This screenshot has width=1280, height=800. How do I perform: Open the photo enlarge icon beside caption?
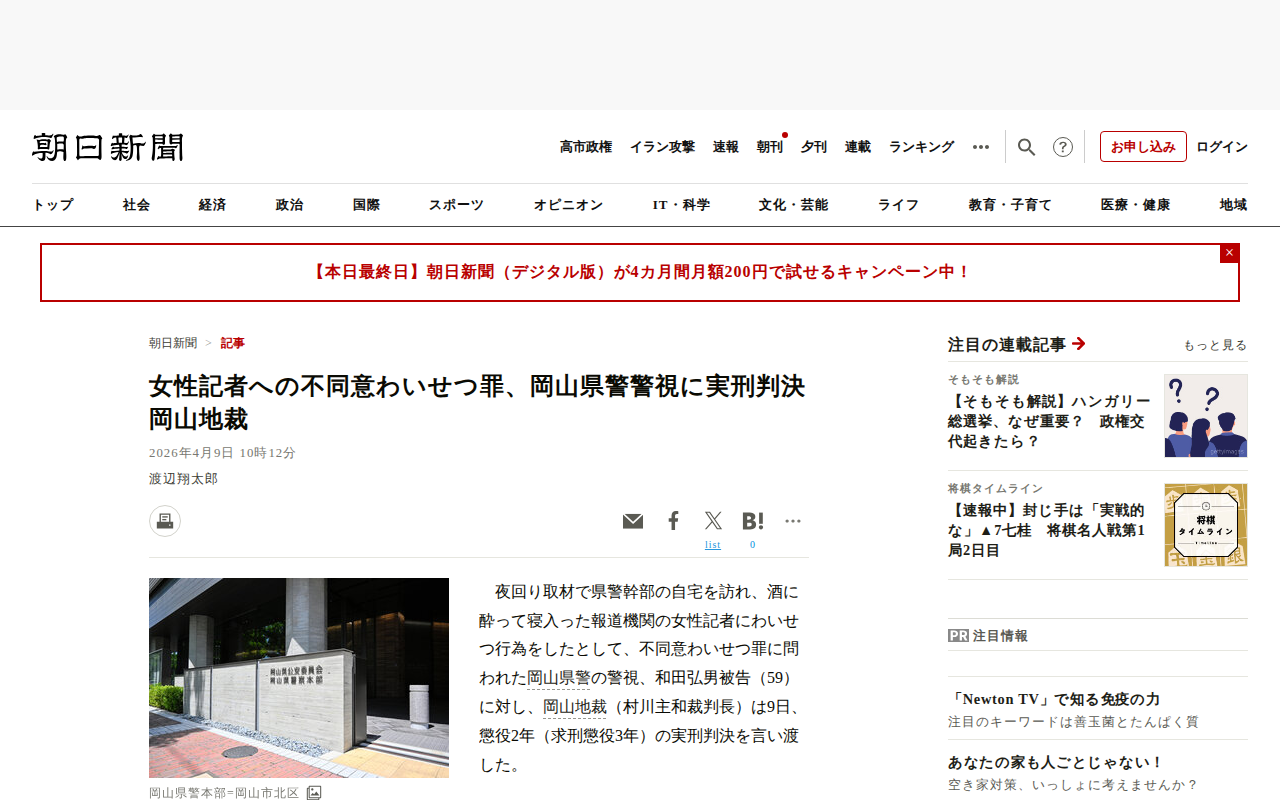pos(314,793)
